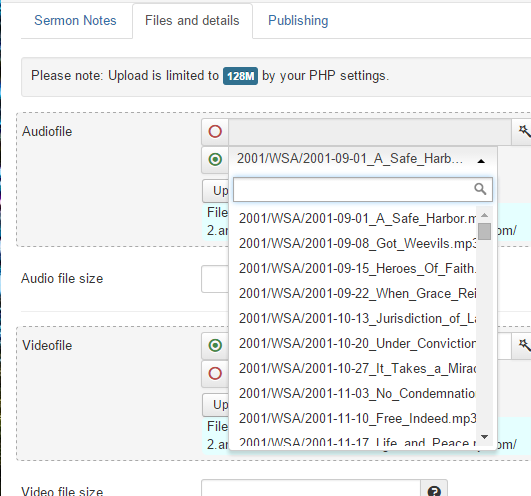Click the magnifier icon in dropdown search box
The width and height of the screenshot is (531, 496).
[480, 189]
